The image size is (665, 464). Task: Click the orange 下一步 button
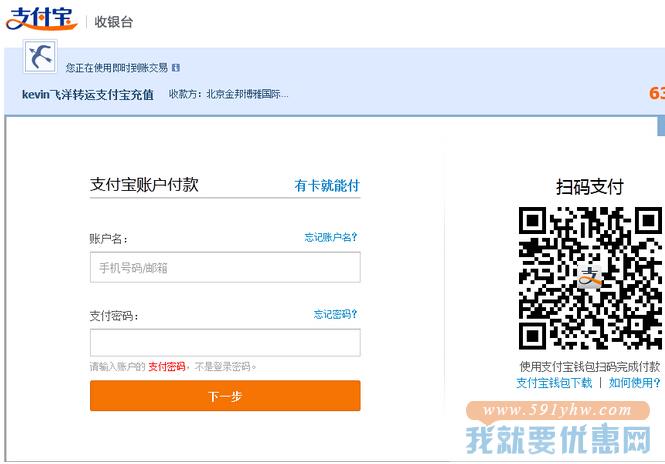[225, 396]
